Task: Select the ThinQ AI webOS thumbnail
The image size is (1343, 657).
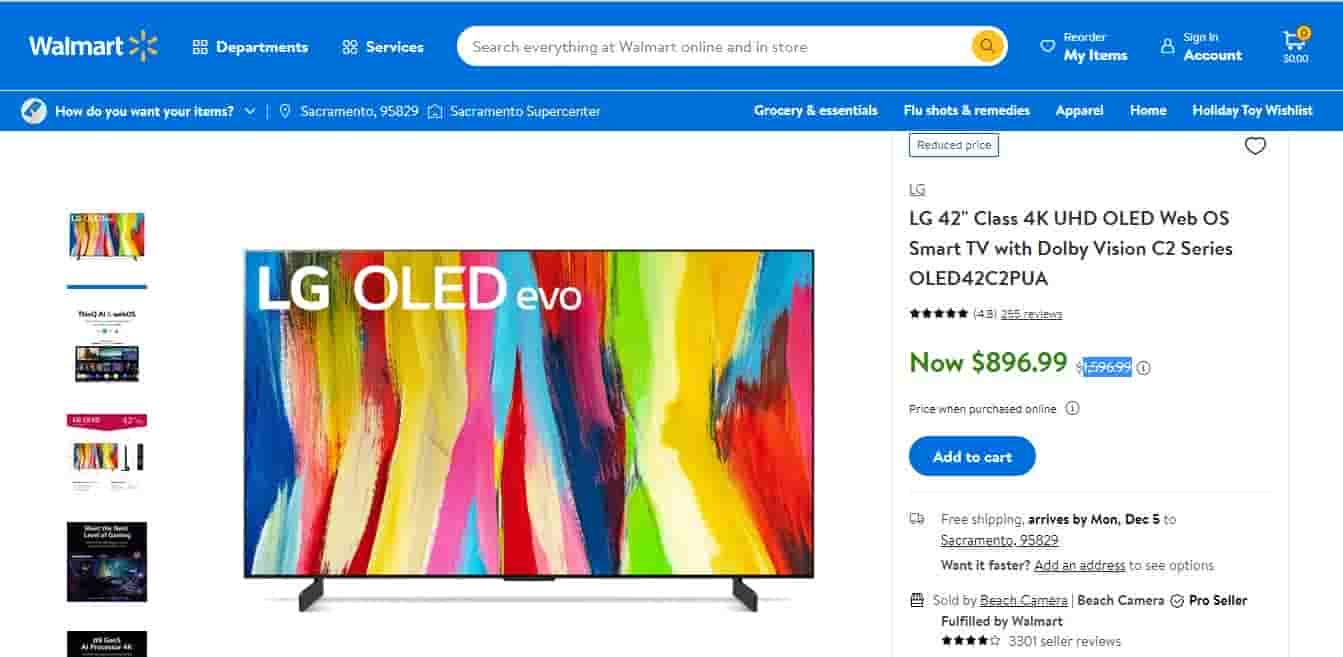Action: (107, 345)
